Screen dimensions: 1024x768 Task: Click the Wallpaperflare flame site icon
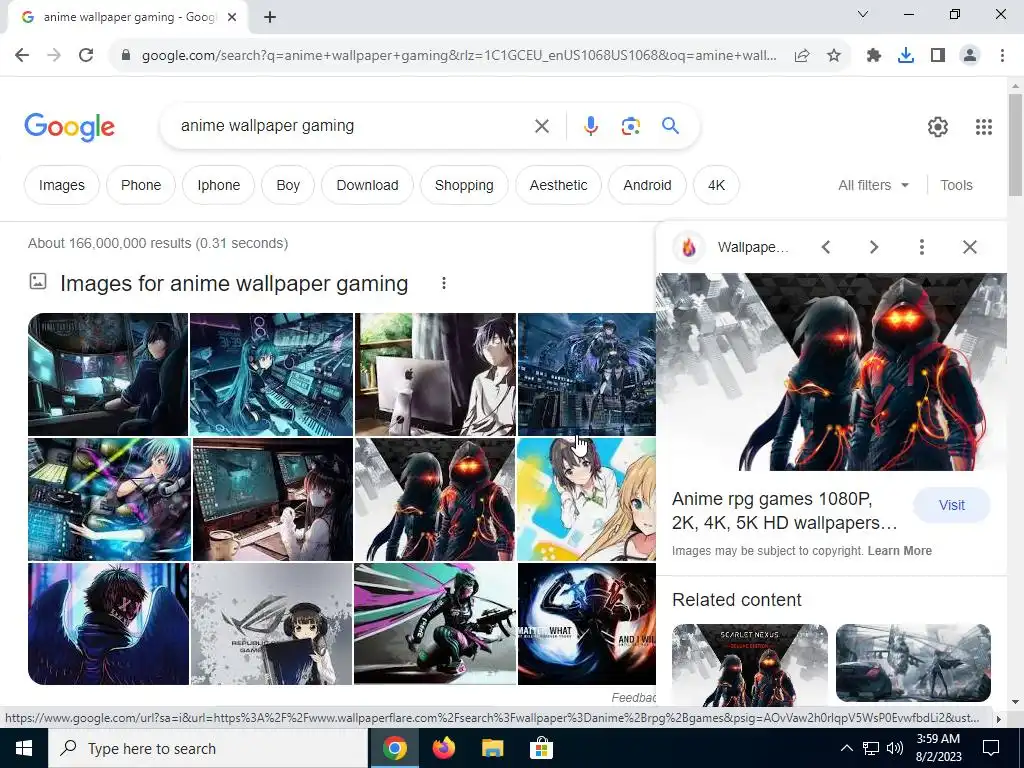click(x=688, y=247)
